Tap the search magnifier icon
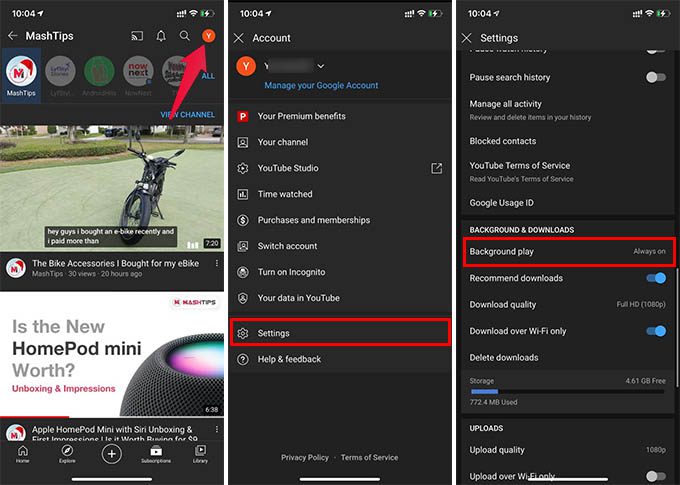Image resolution: width=680 pixels, height=485 pixels. tap(185, 36)
